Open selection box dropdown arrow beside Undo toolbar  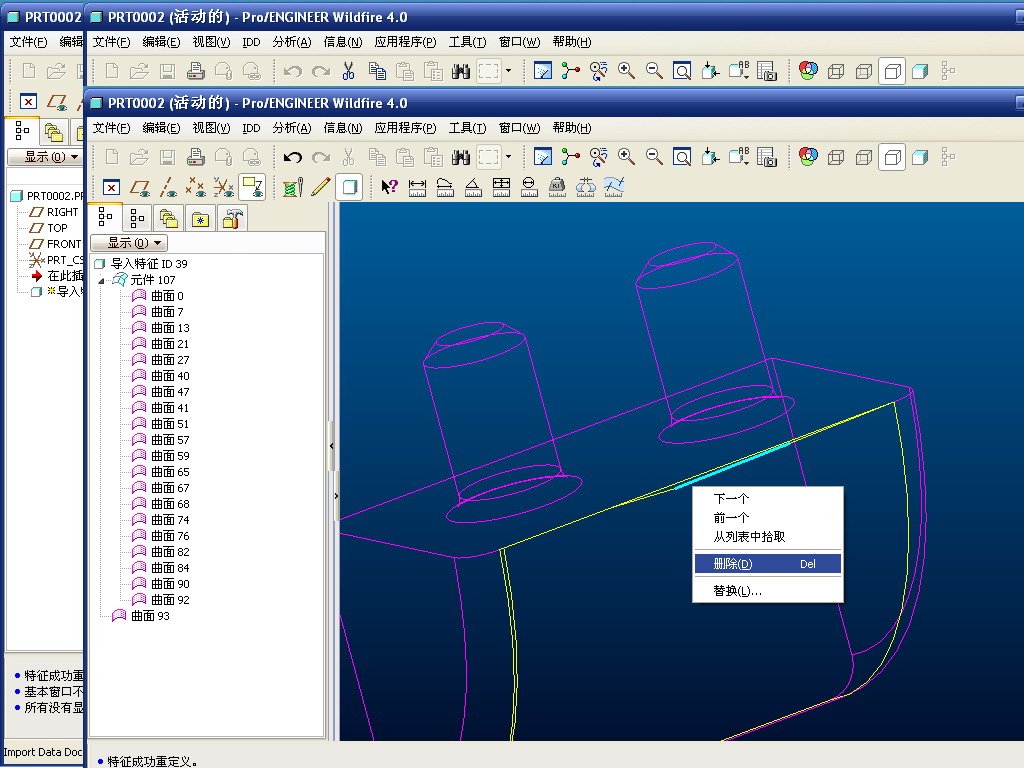(x=508, y=157)
